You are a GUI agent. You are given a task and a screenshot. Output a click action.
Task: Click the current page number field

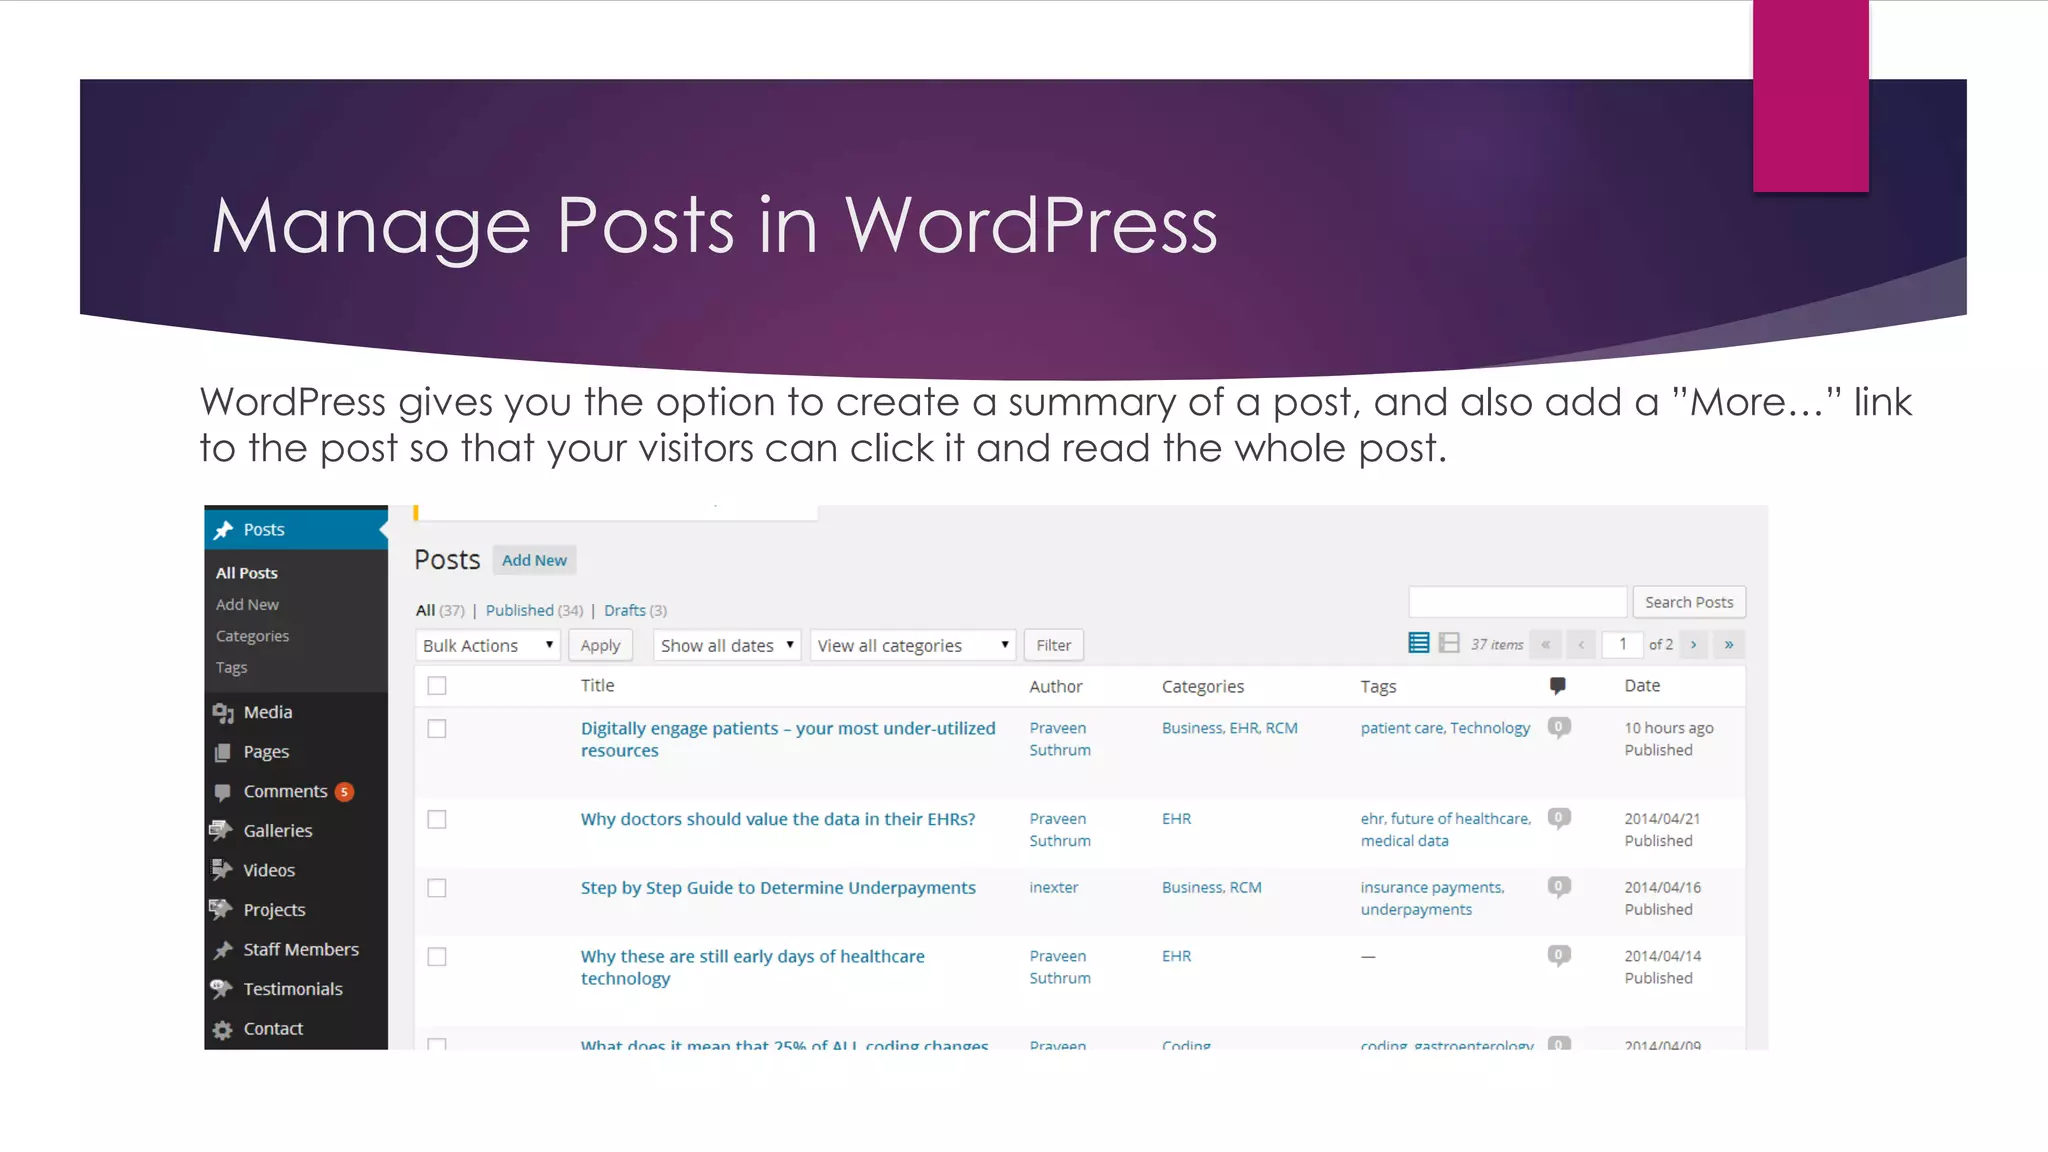[1622, 645]
